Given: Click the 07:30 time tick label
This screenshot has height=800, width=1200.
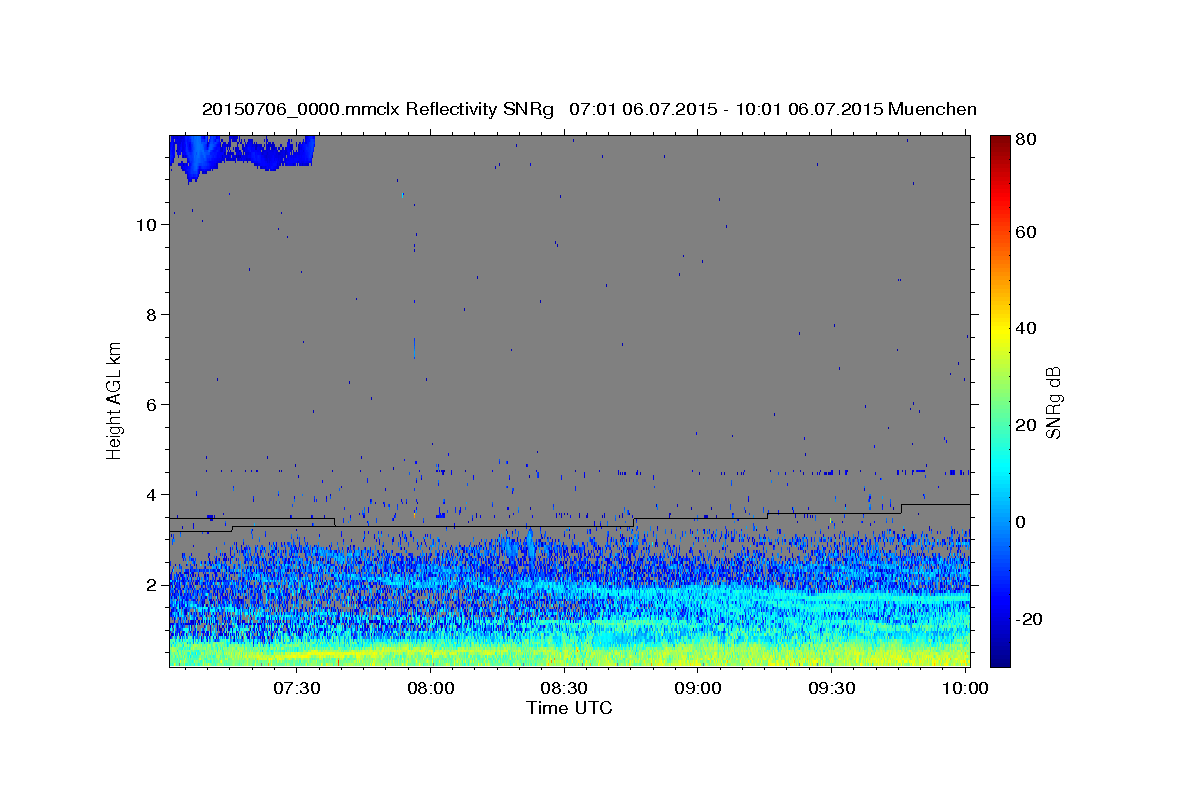Looking at the screenshot, I should coord(297,688).
